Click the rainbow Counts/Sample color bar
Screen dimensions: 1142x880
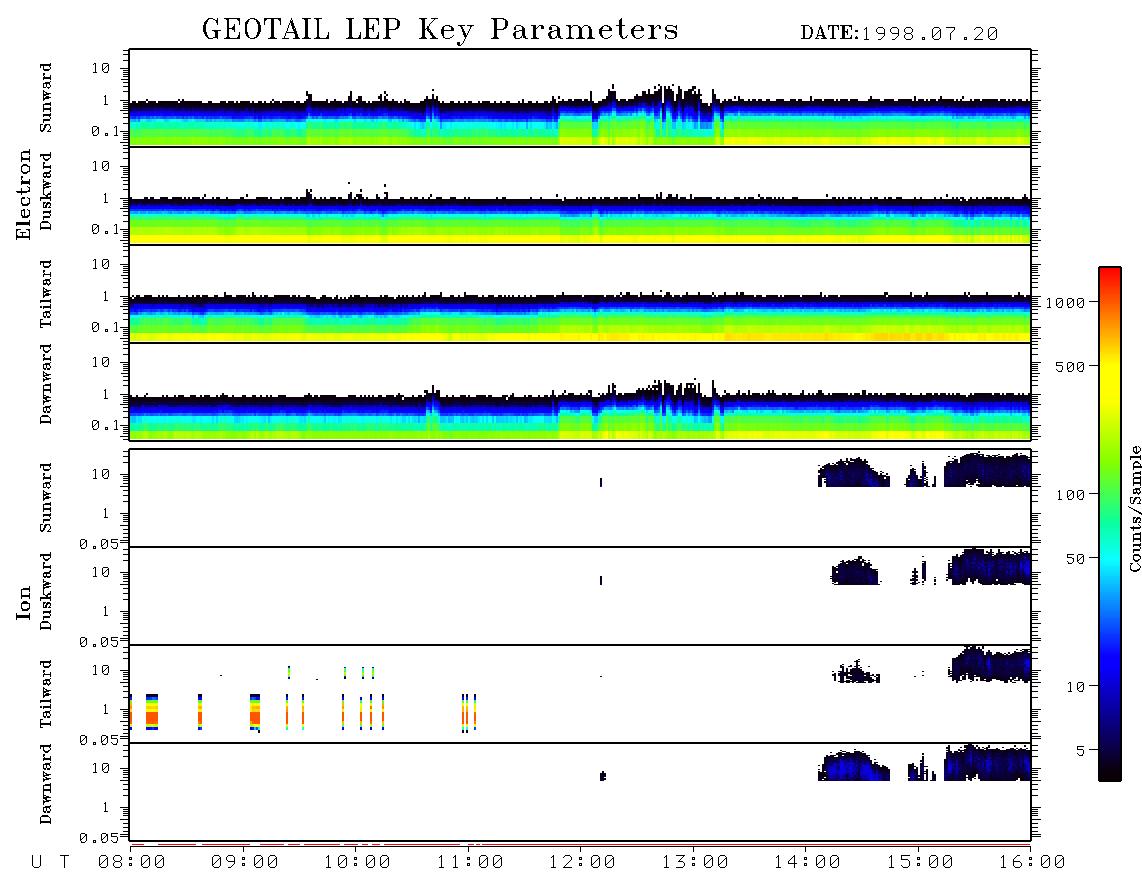point(1110,525)
